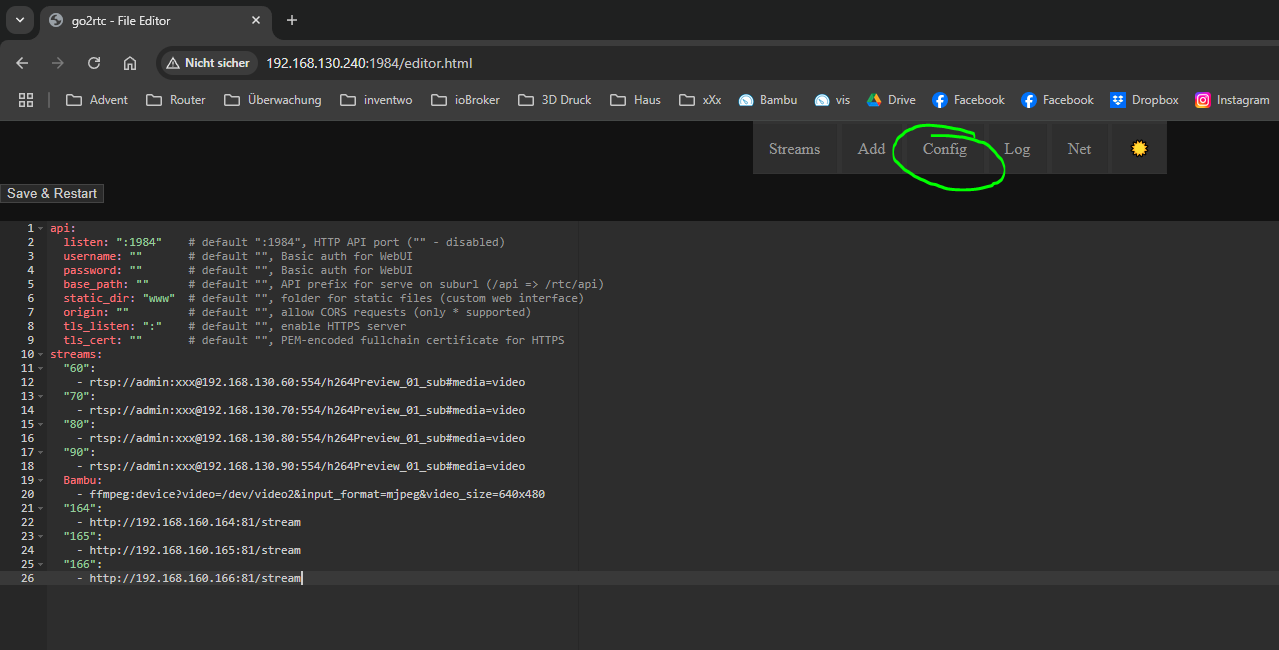Click the address bar URL field
Screen dimensions: 1279x650
[600, 63]
